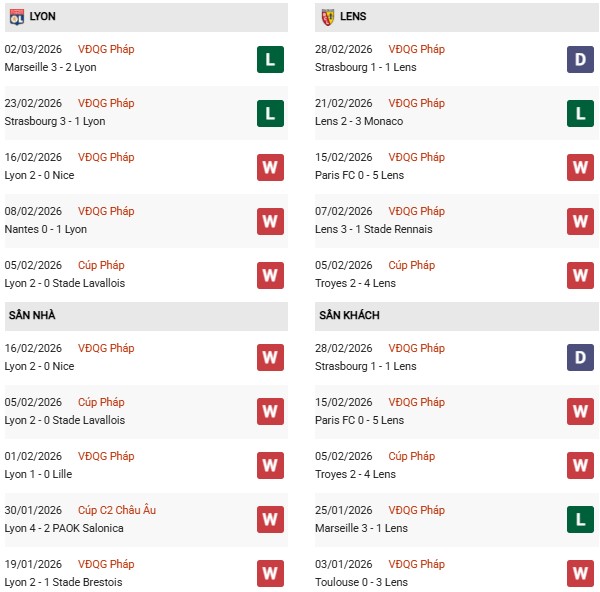Click the Lyon club logo icon
Screen dimensions: 600x592
(16, 17)
